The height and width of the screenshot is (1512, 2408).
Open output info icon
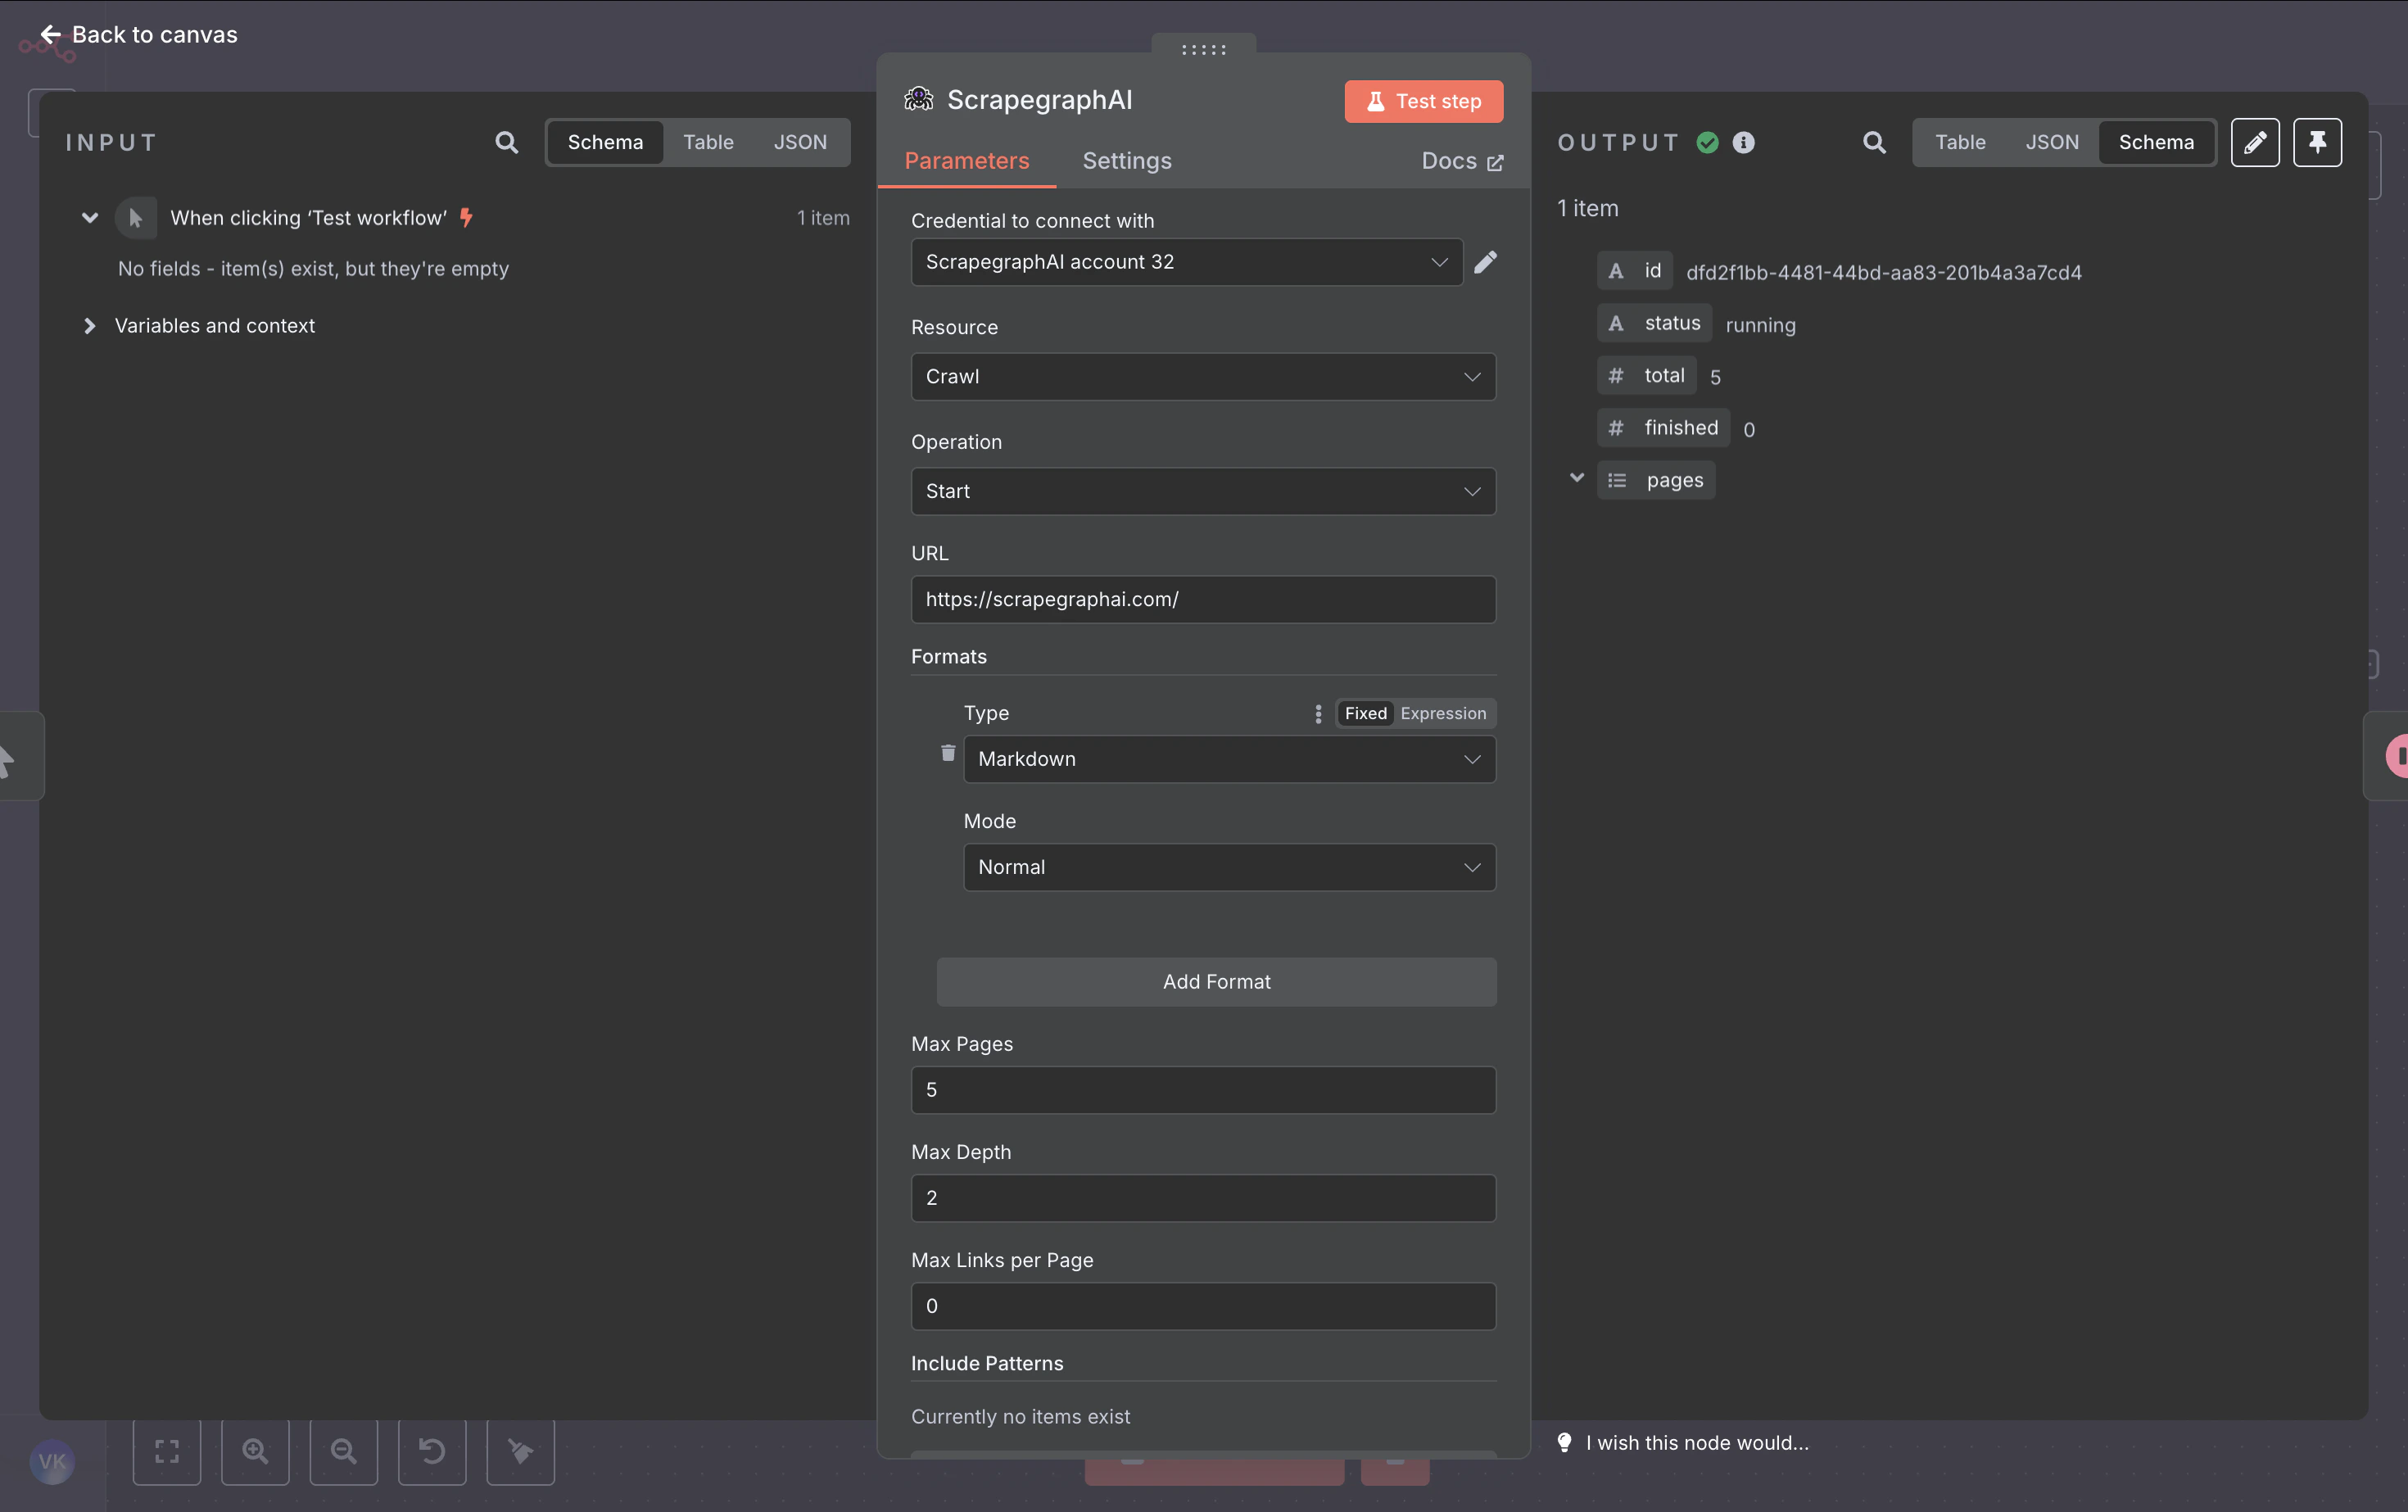pos(1743,142)
